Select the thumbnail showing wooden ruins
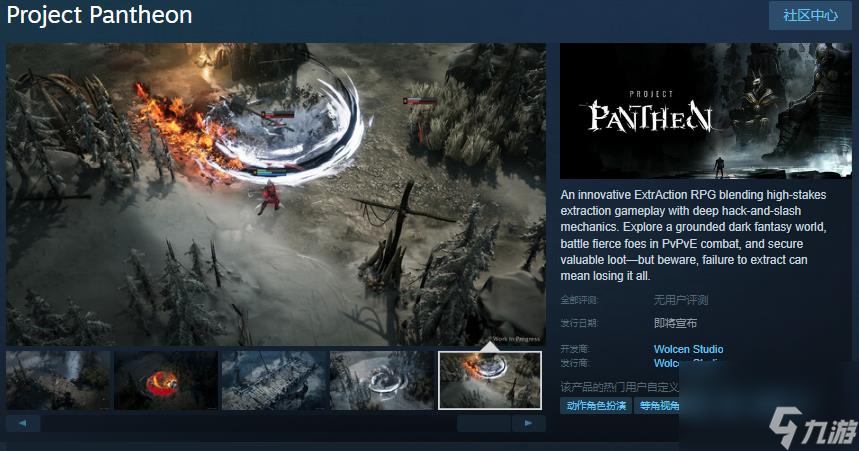 click(274, 380)
